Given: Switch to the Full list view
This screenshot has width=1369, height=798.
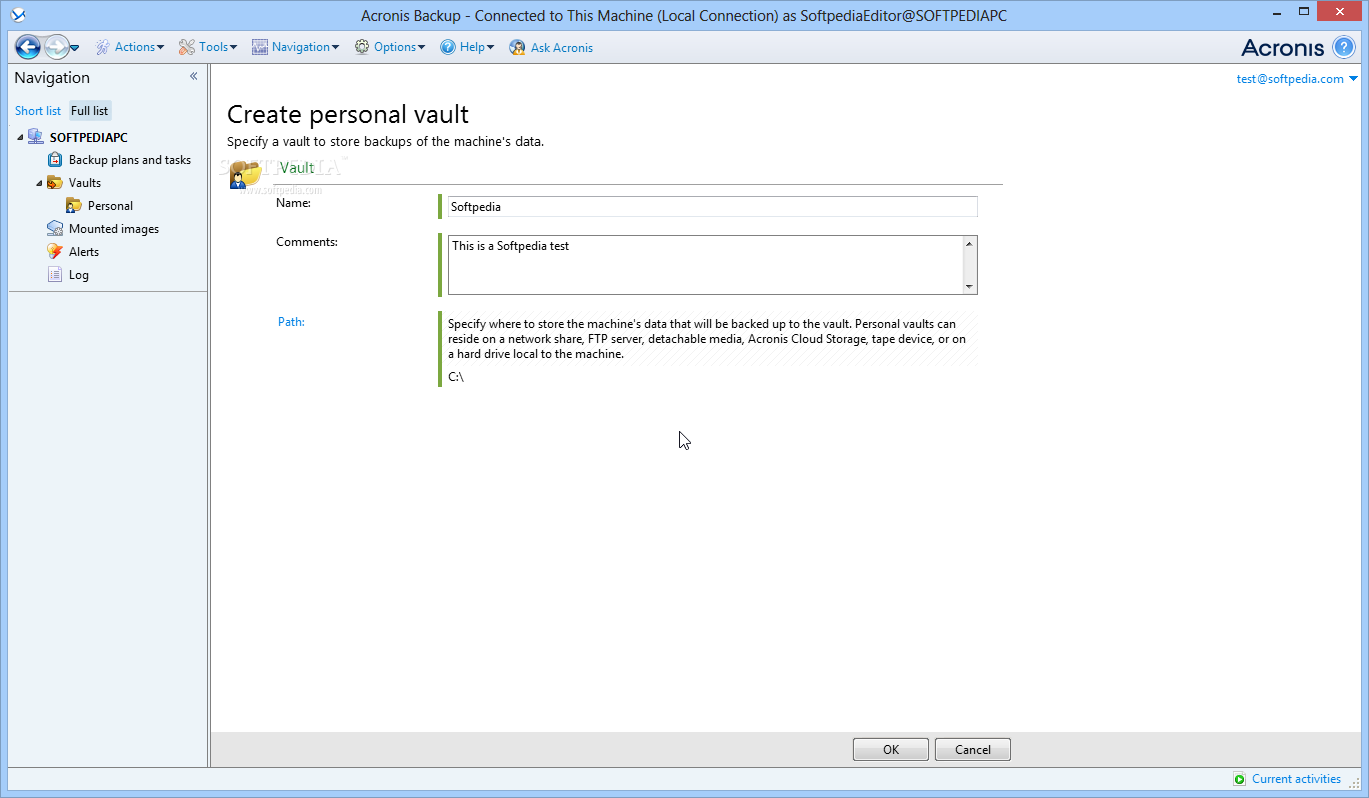Looking at the screenshot, I should pyautogui.click(x=90, y=111).
